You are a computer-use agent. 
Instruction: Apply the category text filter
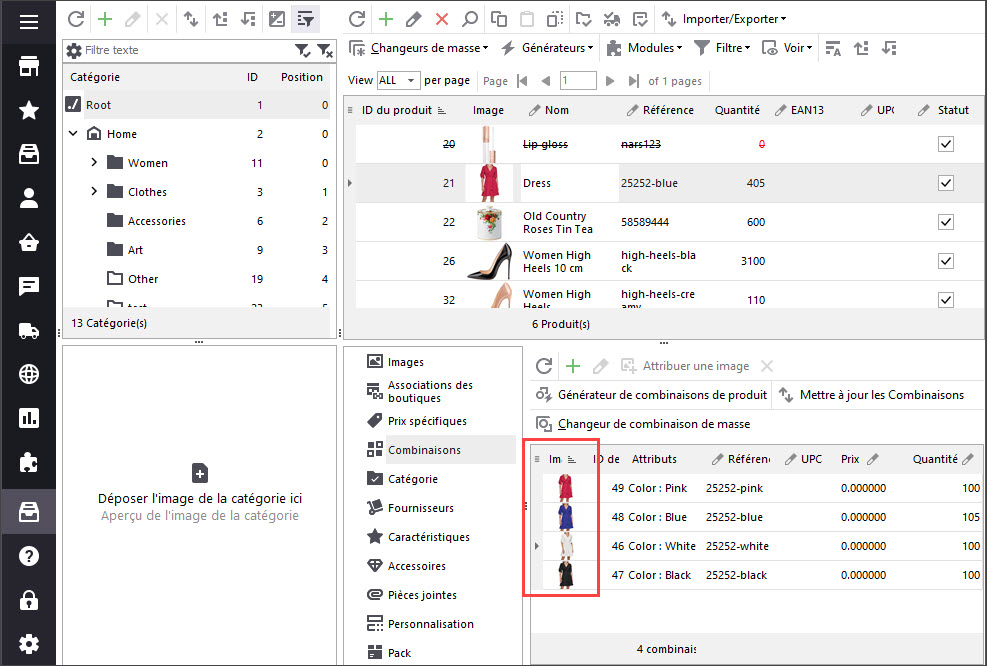[303, 50]
